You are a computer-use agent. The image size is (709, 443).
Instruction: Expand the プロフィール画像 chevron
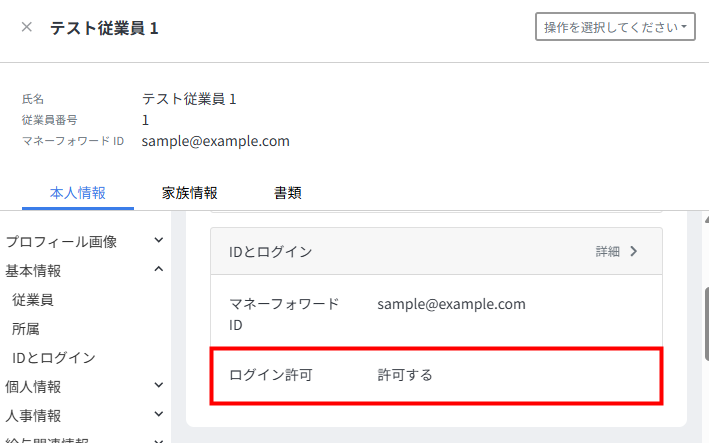tap(159, 240)
